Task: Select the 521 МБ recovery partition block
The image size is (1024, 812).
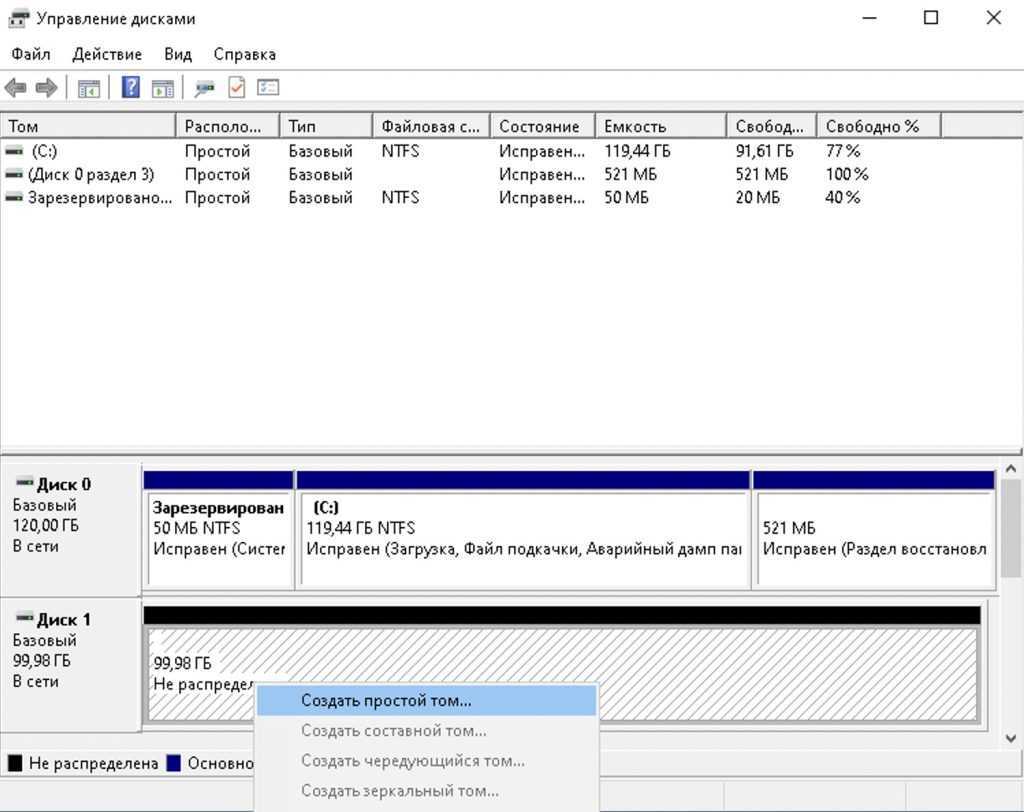Action: [873, 537]
